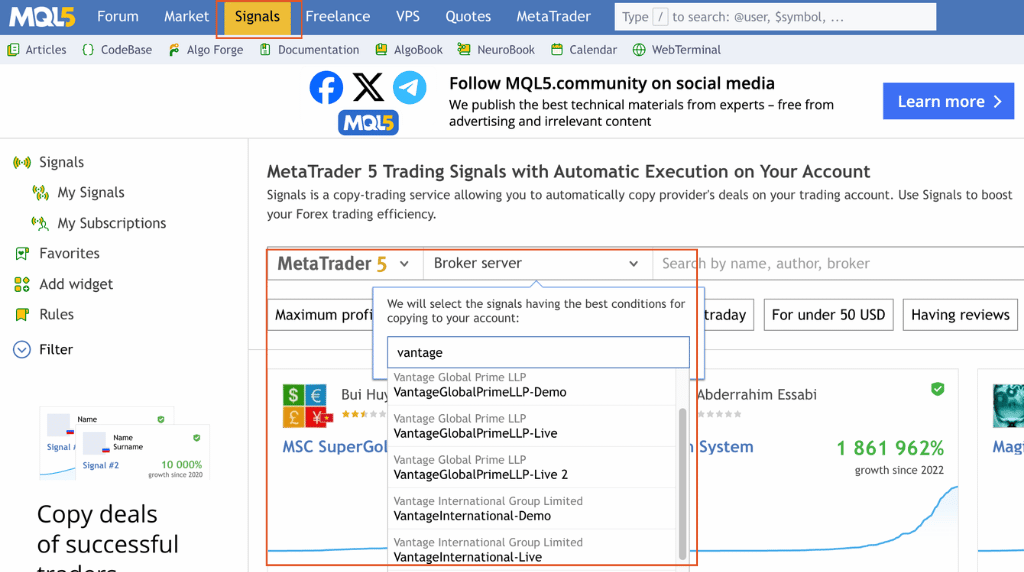Click the green shield on Abderrahim Essabi card
Image resolution: width=1024 pixels, height=572 pixels.
(x=937, y=389)
